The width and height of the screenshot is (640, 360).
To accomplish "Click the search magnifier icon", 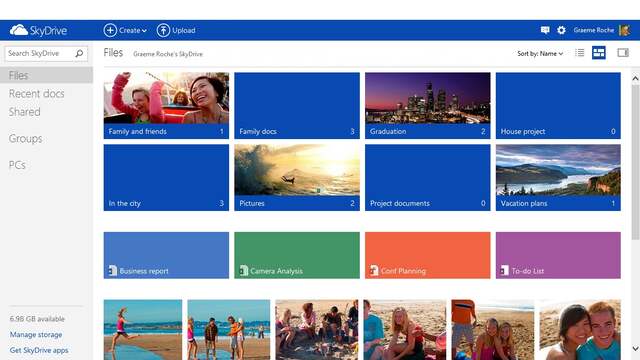I will click(x=79, y=53).
